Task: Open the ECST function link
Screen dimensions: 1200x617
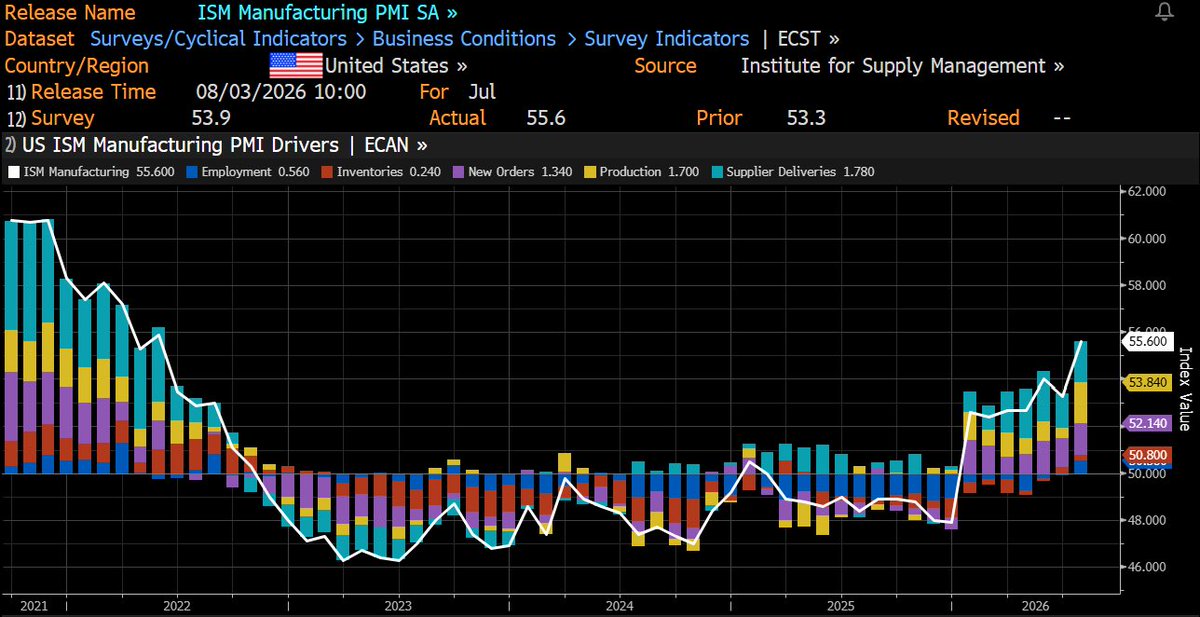Action: pyautogui.click(x=809, y=39)
